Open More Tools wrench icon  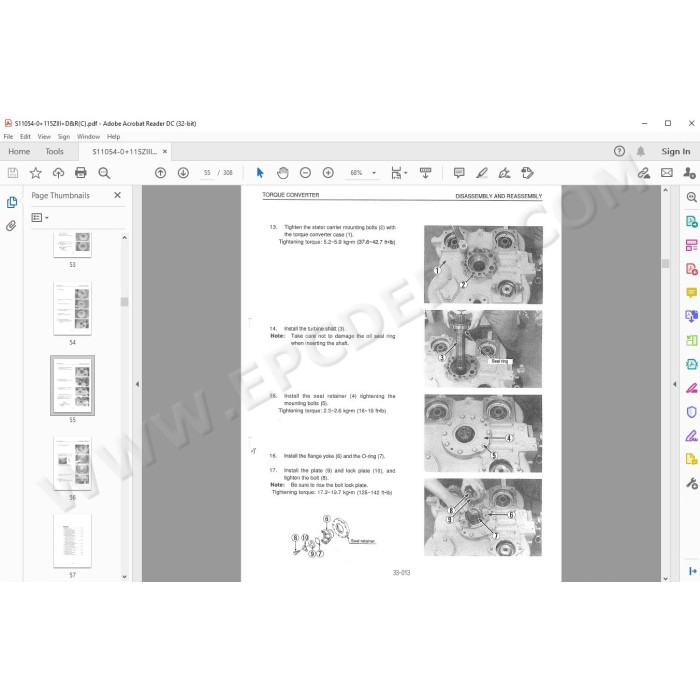coord(692,483)
